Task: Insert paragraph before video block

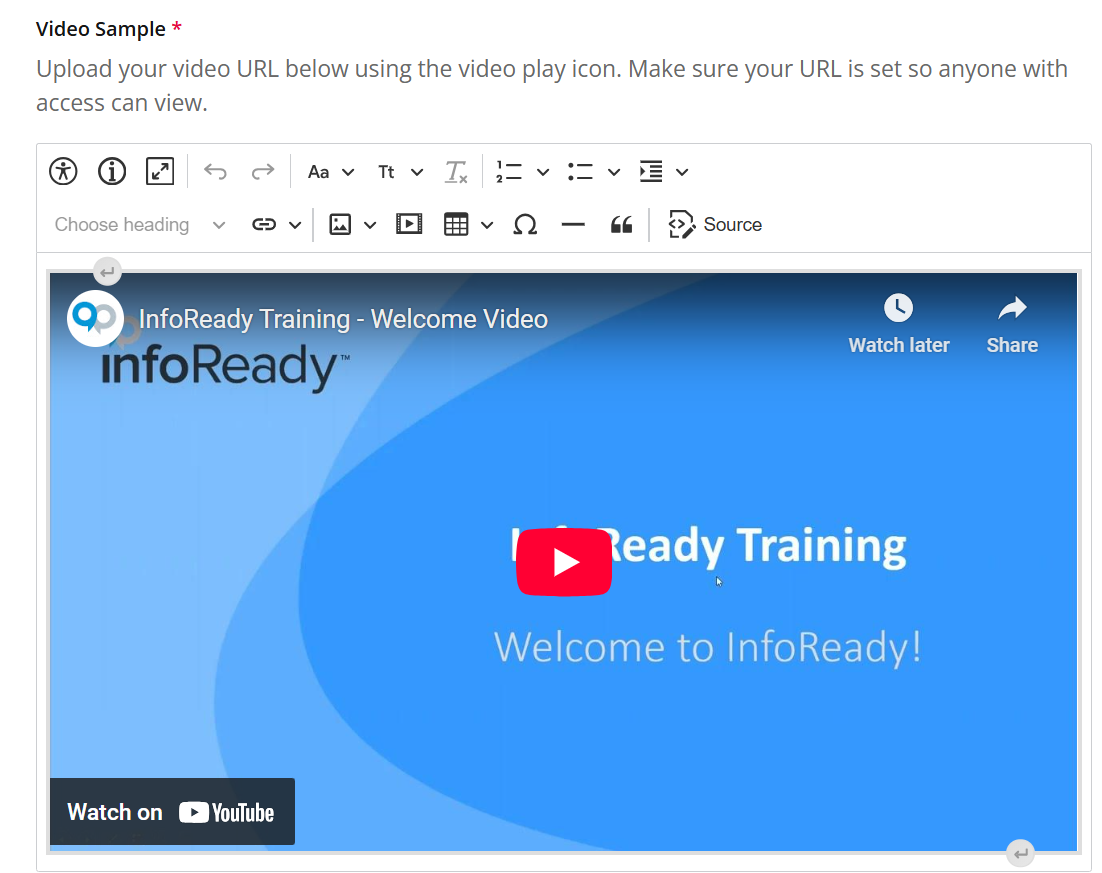Action: [108, 271]
